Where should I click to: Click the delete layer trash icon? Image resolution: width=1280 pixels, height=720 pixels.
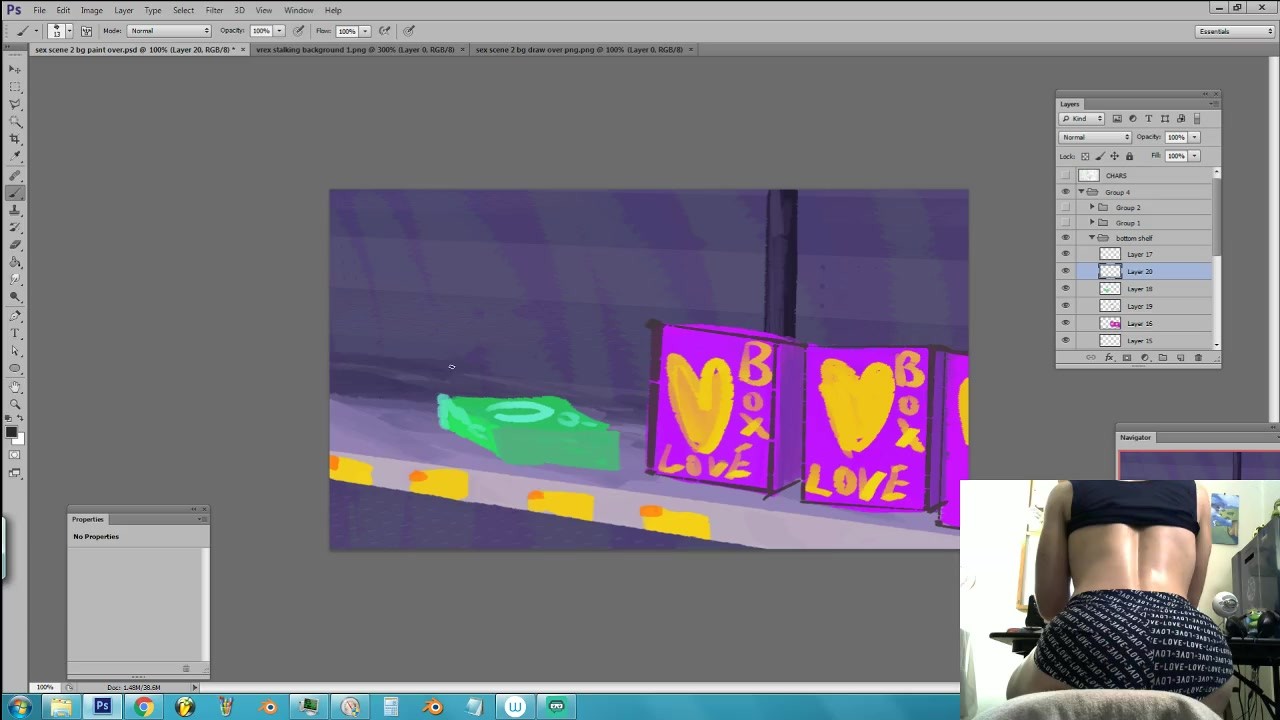click(x=1198, y=358)
